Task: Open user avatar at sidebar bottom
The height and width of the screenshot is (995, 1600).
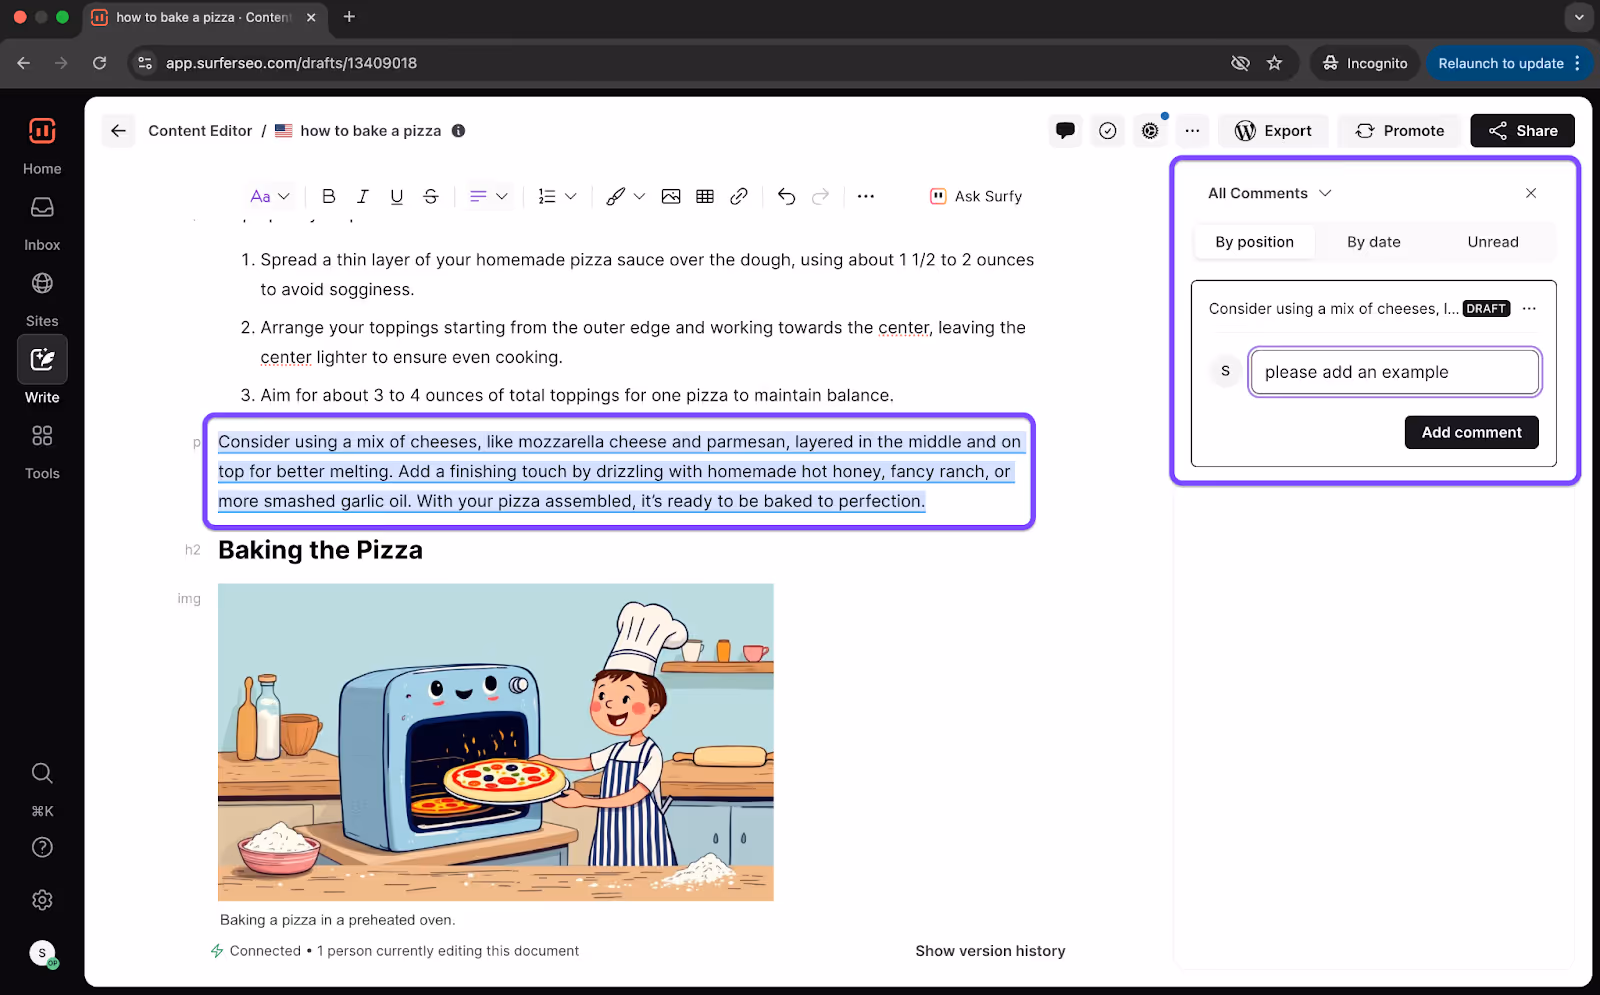Action: tap(43, 954)
